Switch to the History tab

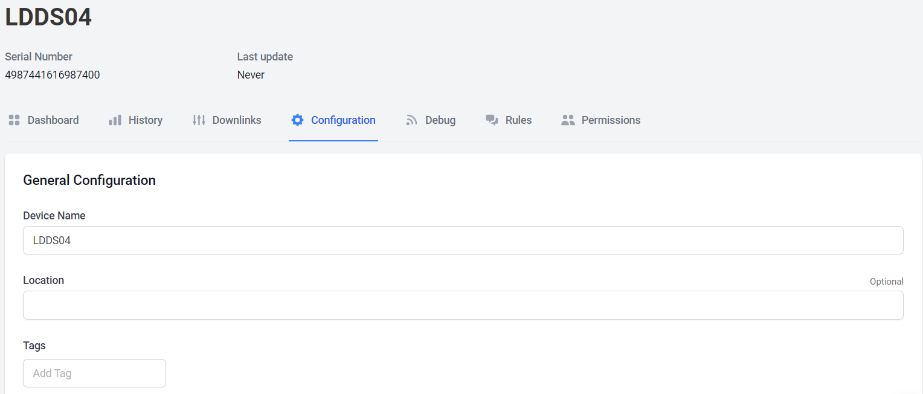(135, 120)
